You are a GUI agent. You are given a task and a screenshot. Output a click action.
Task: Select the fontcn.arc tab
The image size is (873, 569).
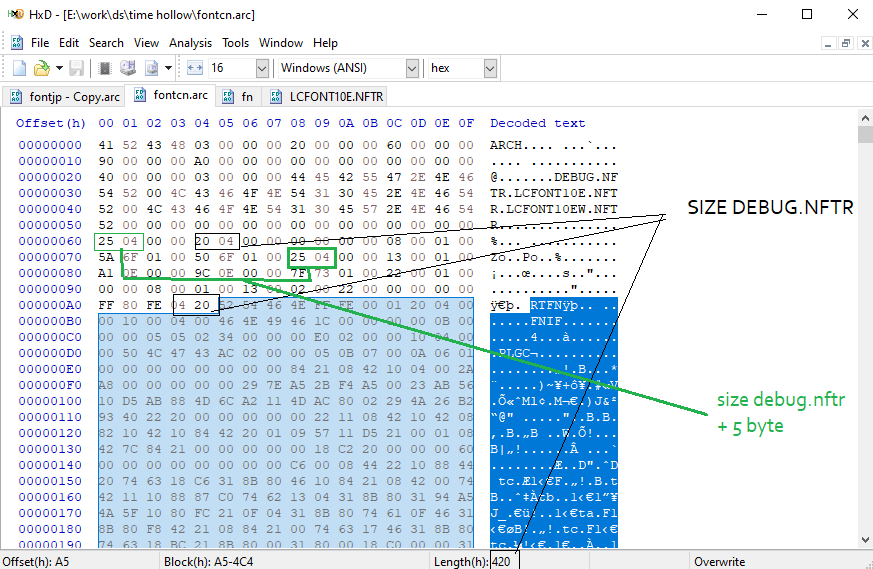(x=171, y=95)
